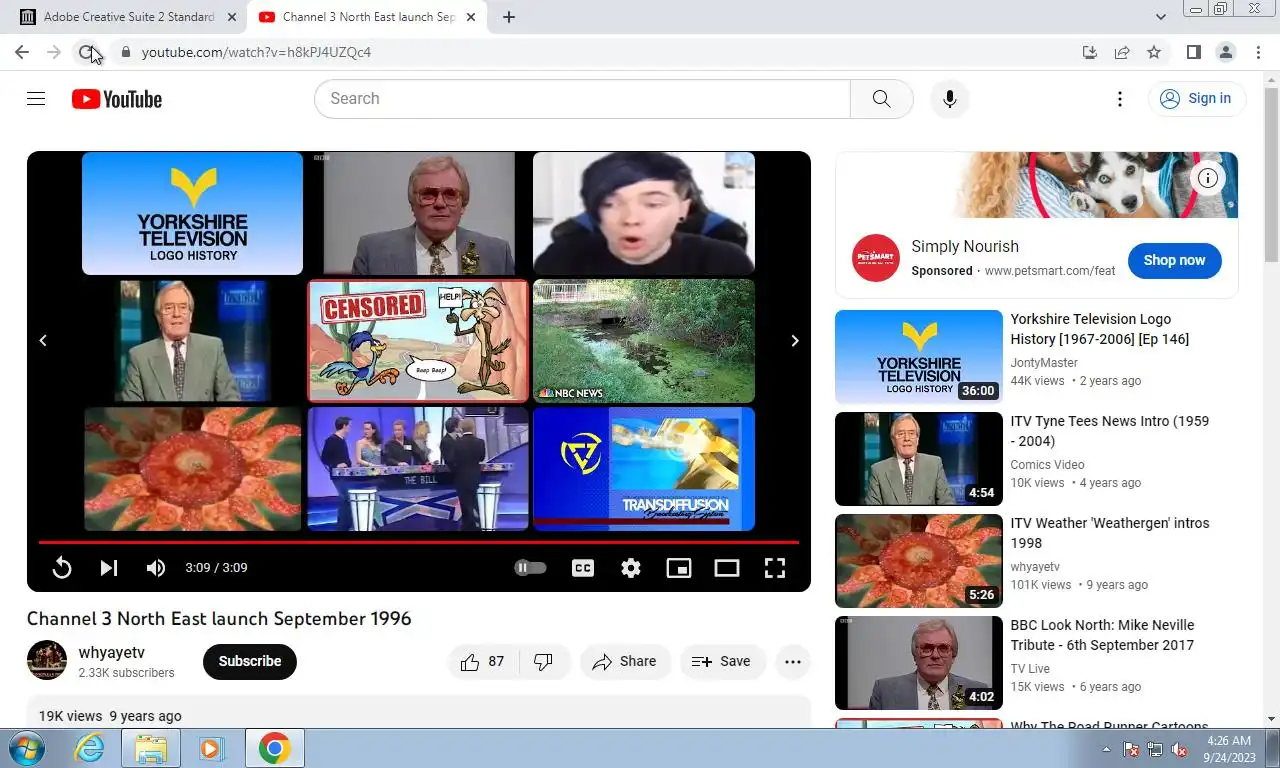Show next endscreen suggestions page
1280x768 pixels.
pos(795,341)
